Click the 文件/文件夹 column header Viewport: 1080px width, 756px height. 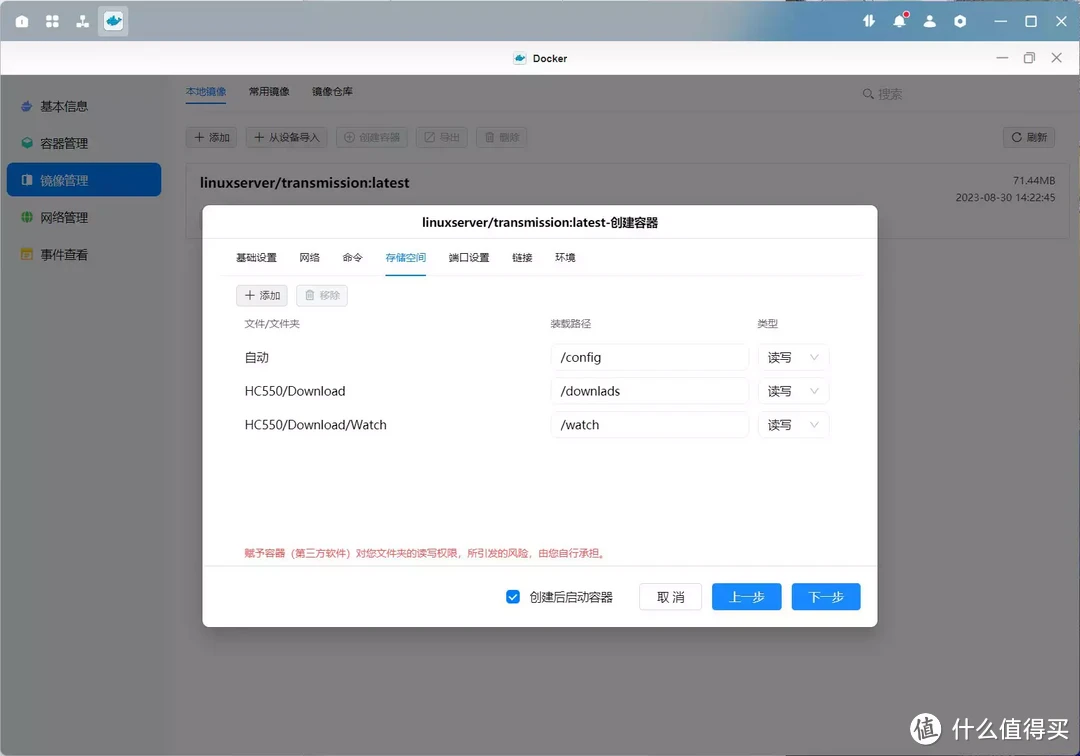click(272, 324)
